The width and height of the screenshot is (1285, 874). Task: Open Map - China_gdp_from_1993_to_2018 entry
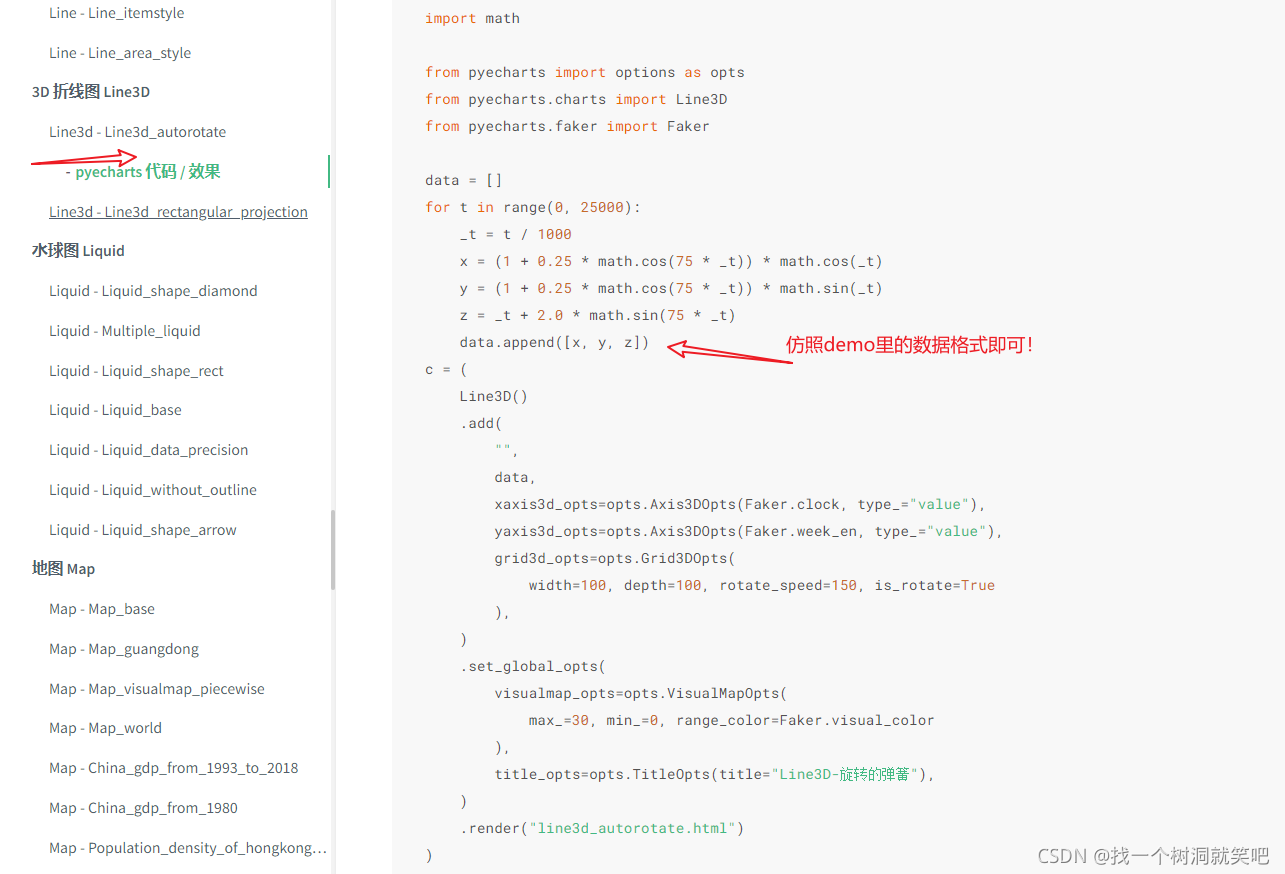pyautogui.click(x=174, y=768)
